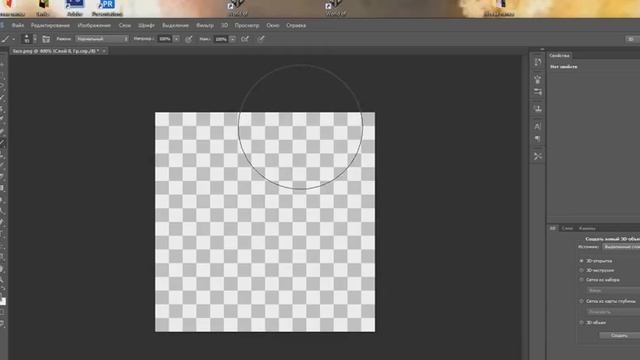The width and height of the screenshot is (640, 360).
Task: Open the blend mode dropdown Нормальный
Action: 102,39
